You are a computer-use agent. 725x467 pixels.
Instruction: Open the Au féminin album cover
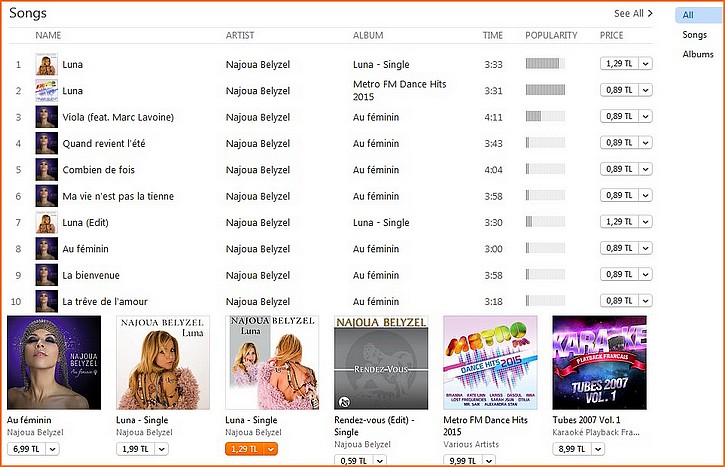point(54,363)
